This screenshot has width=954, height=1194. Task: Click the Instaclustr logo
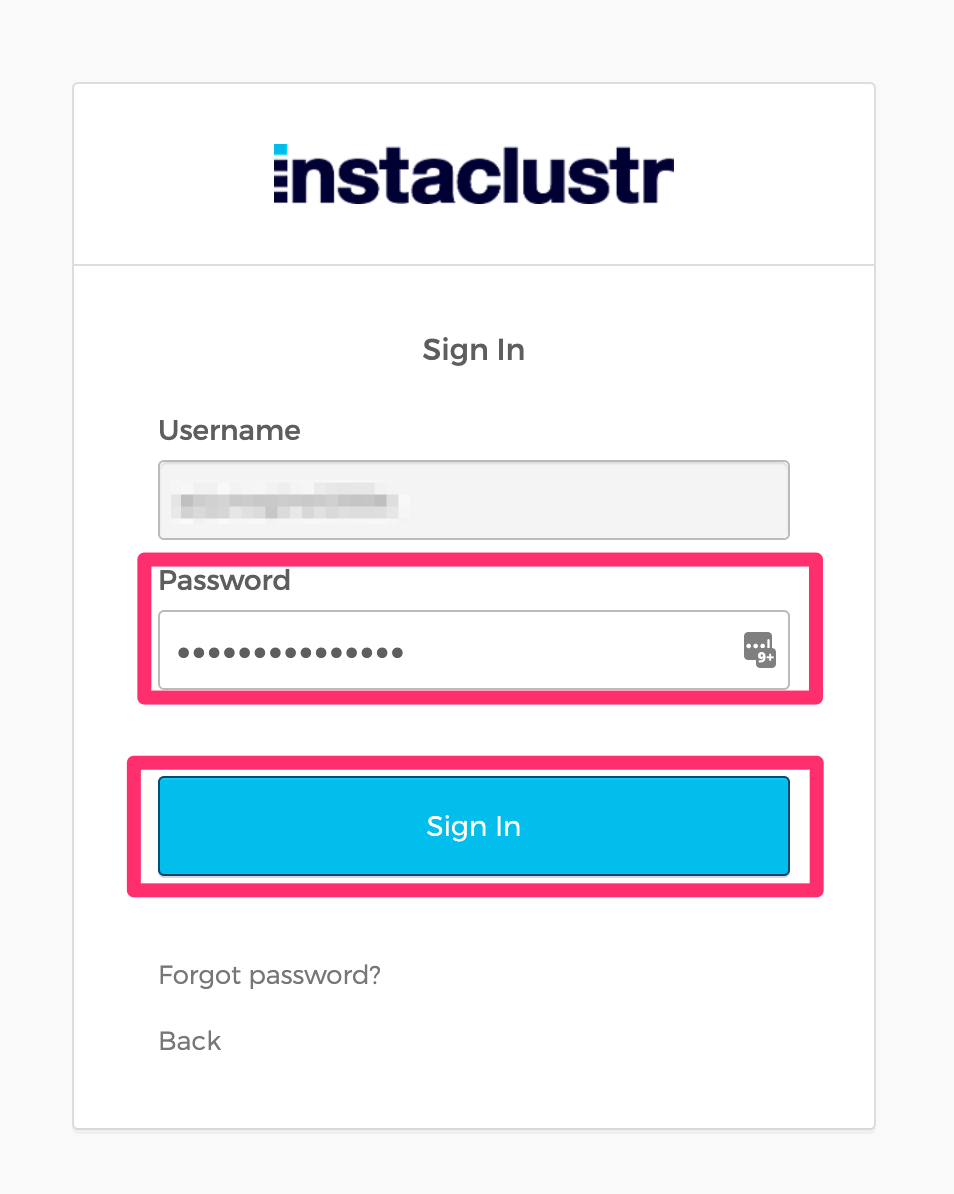[x=473, y=176]
